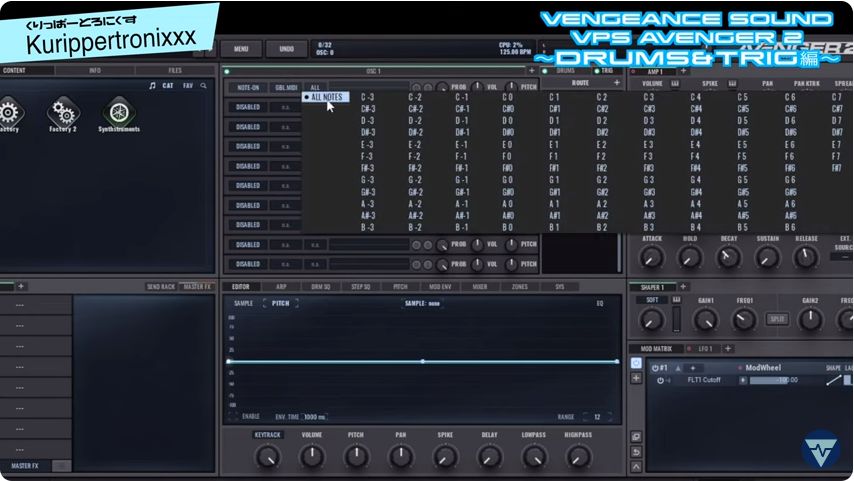This screenshot has width=854, height=481.
Task: Open the Synthstruments preset bank icon
Action: pyautogui.click(x=119, y=112)
